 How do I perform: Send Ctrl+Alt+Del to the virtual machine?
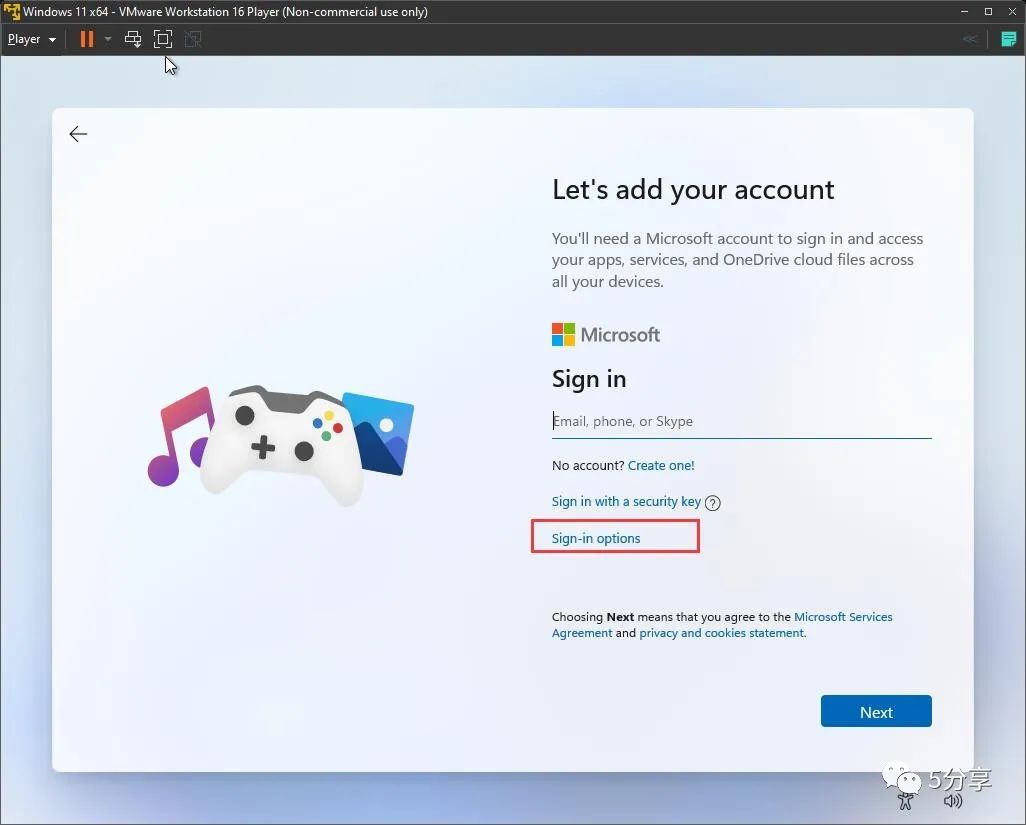(x=133, y=39)
